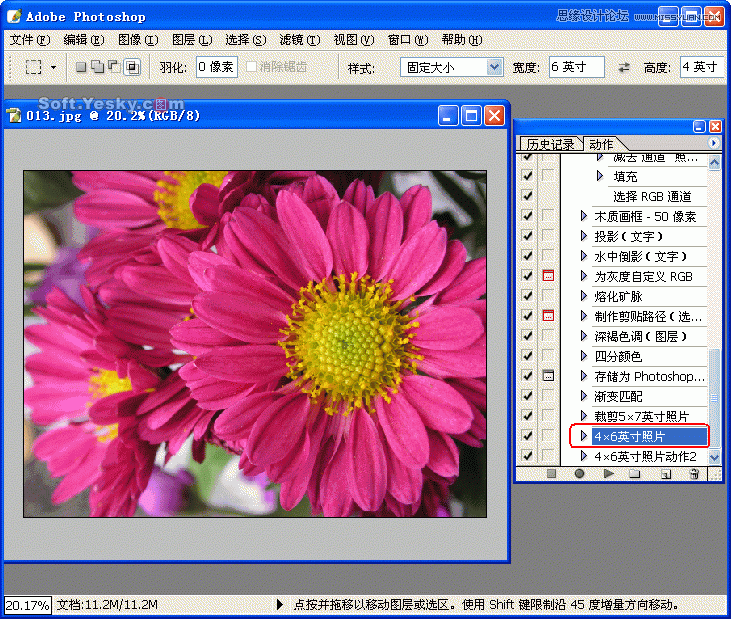Viewport: 731px width, 619px height.
Task: Toggle the checkmark for 木质画框 - 50 像素
Action: point(528,216)
